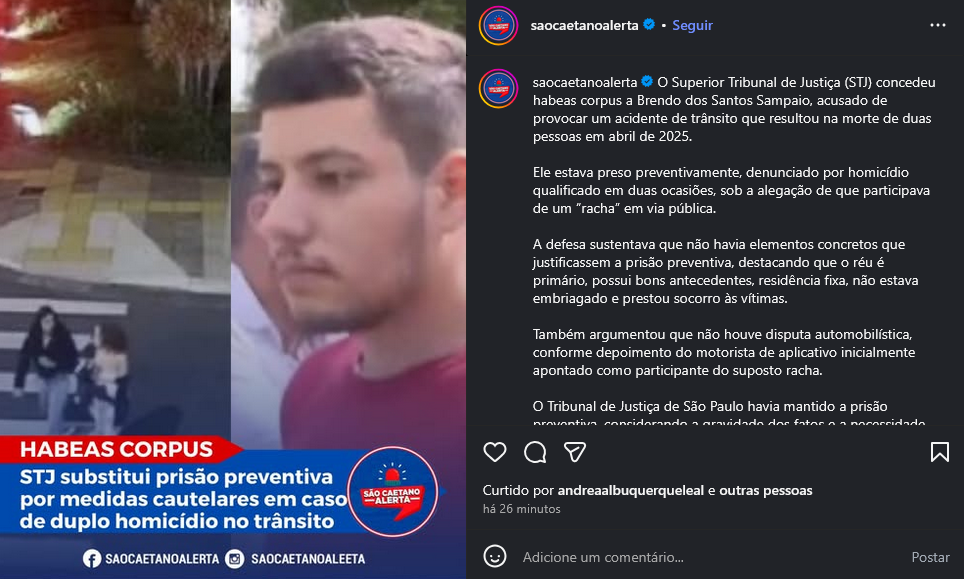
Task: View andreaalbuquerqueleal's profile from likes
Action: (630, 490)
